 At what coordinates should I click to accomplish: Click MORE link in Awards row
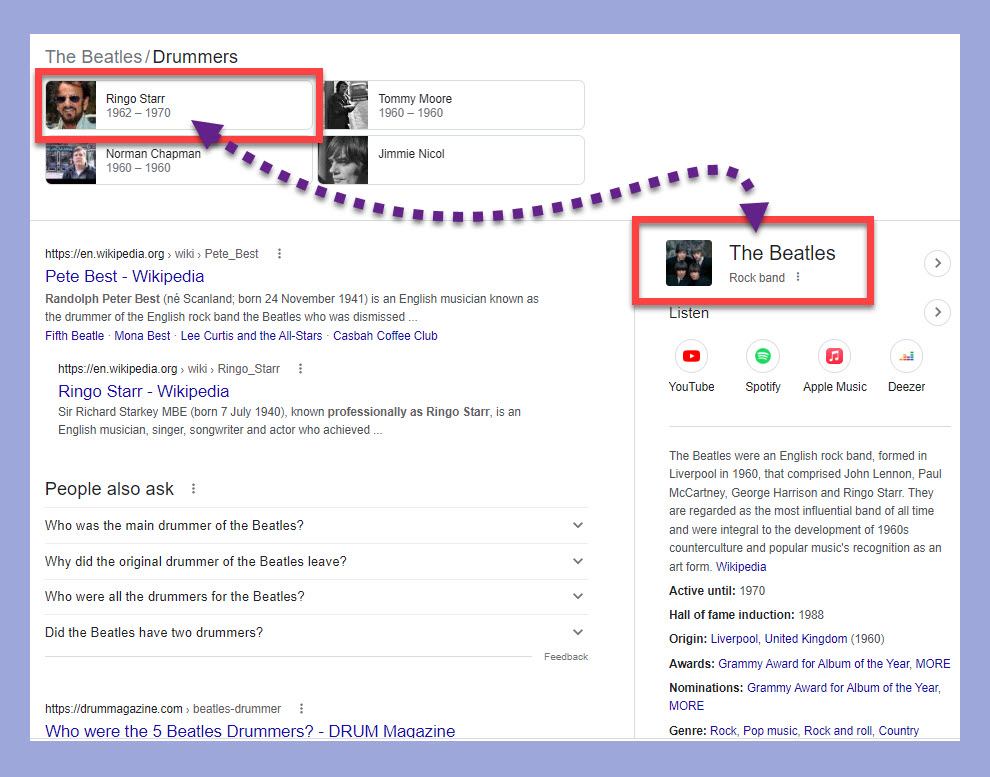(x=933, y=664)
